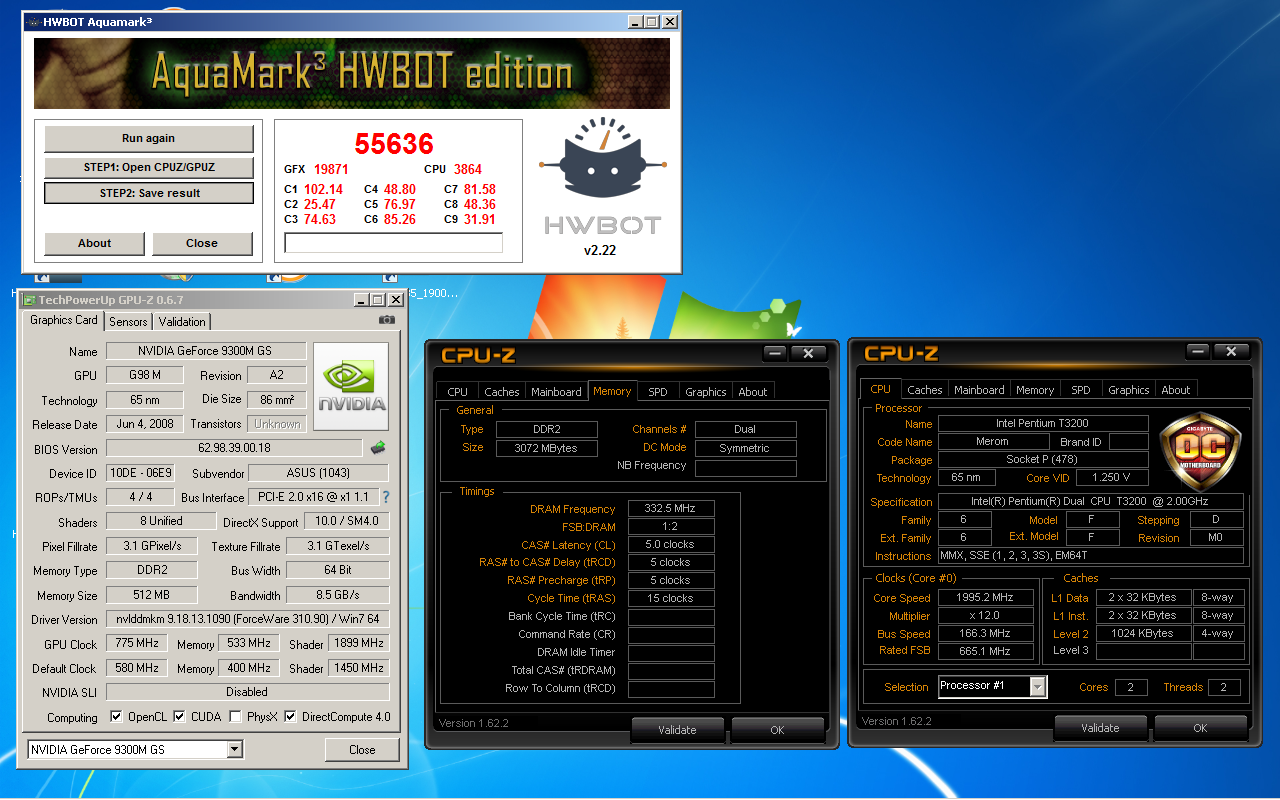This screenshot has height=800, width=1280.
Task: Open the SPD tab in CPU-Z processor window
Action: coord(1081,390)
